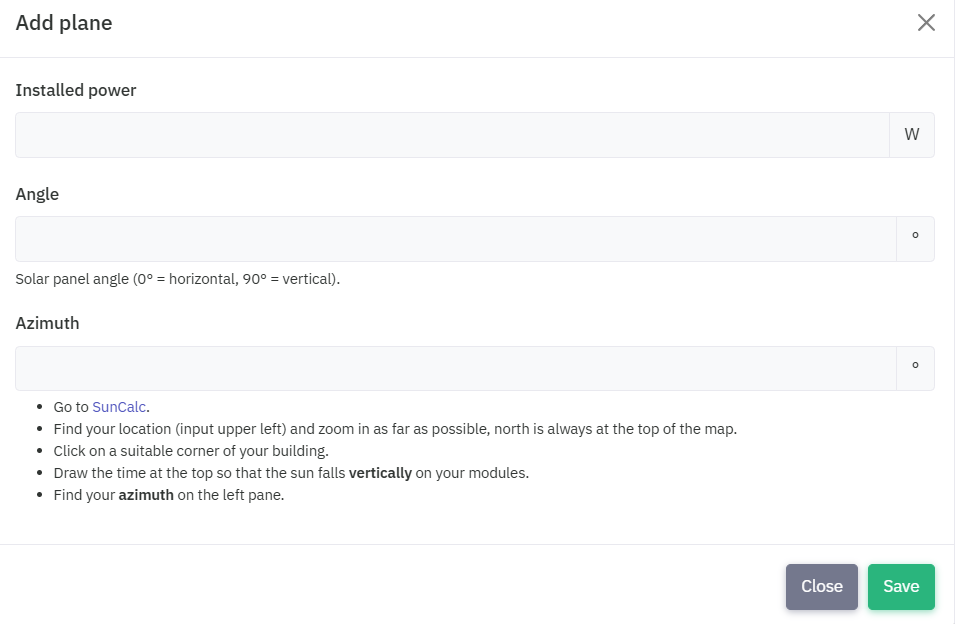This screenshot has width=955, height=624.
Task: Click the suitable corner of your building instruction
Action: [x=191, y=450]
